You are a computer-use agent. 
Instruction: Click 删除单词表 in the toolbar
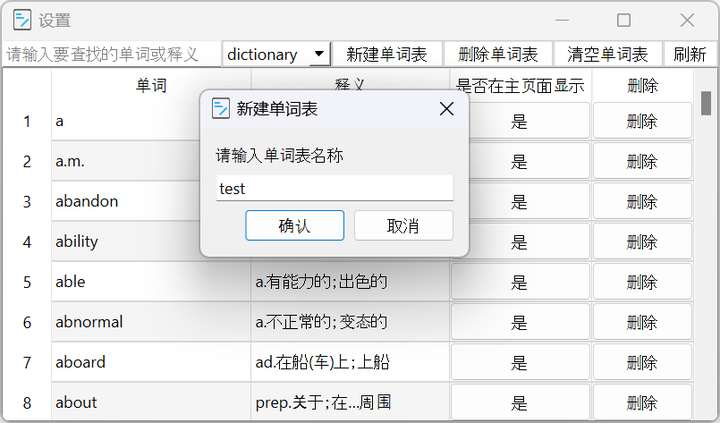point(498,54)
